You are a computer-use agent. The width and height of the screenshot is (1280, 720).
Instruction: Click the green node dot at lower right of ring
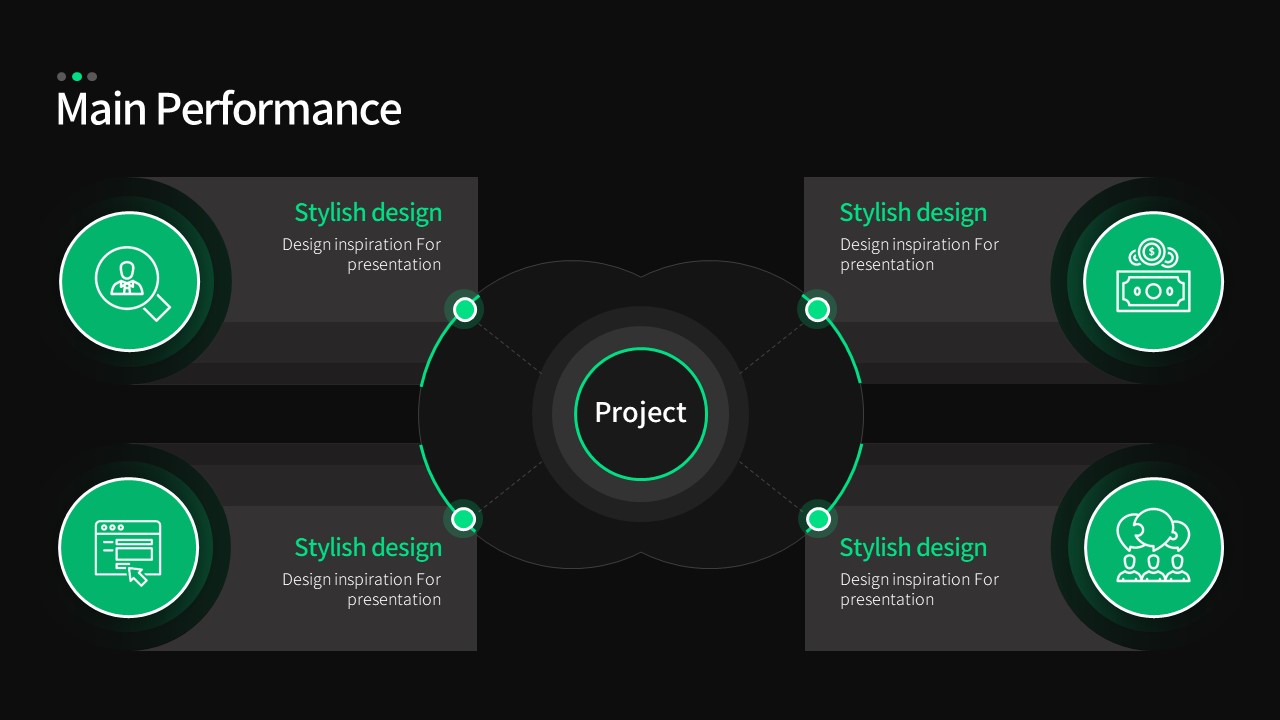coord(818,519)
